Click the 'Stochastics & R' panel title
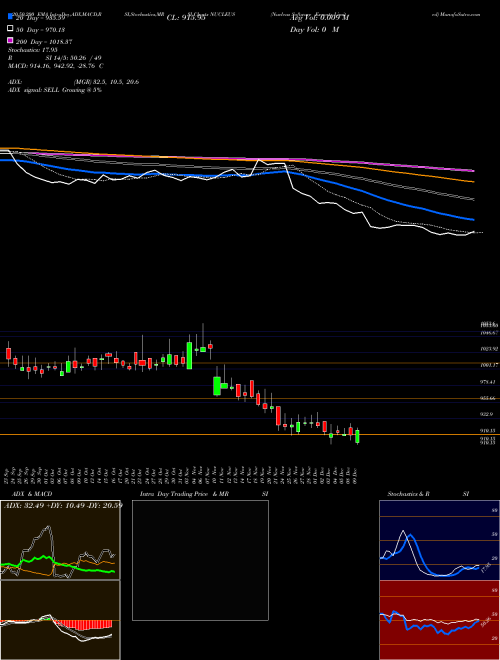Image resolution: width=500 pixels, height=660 pixels. (408, 494)
